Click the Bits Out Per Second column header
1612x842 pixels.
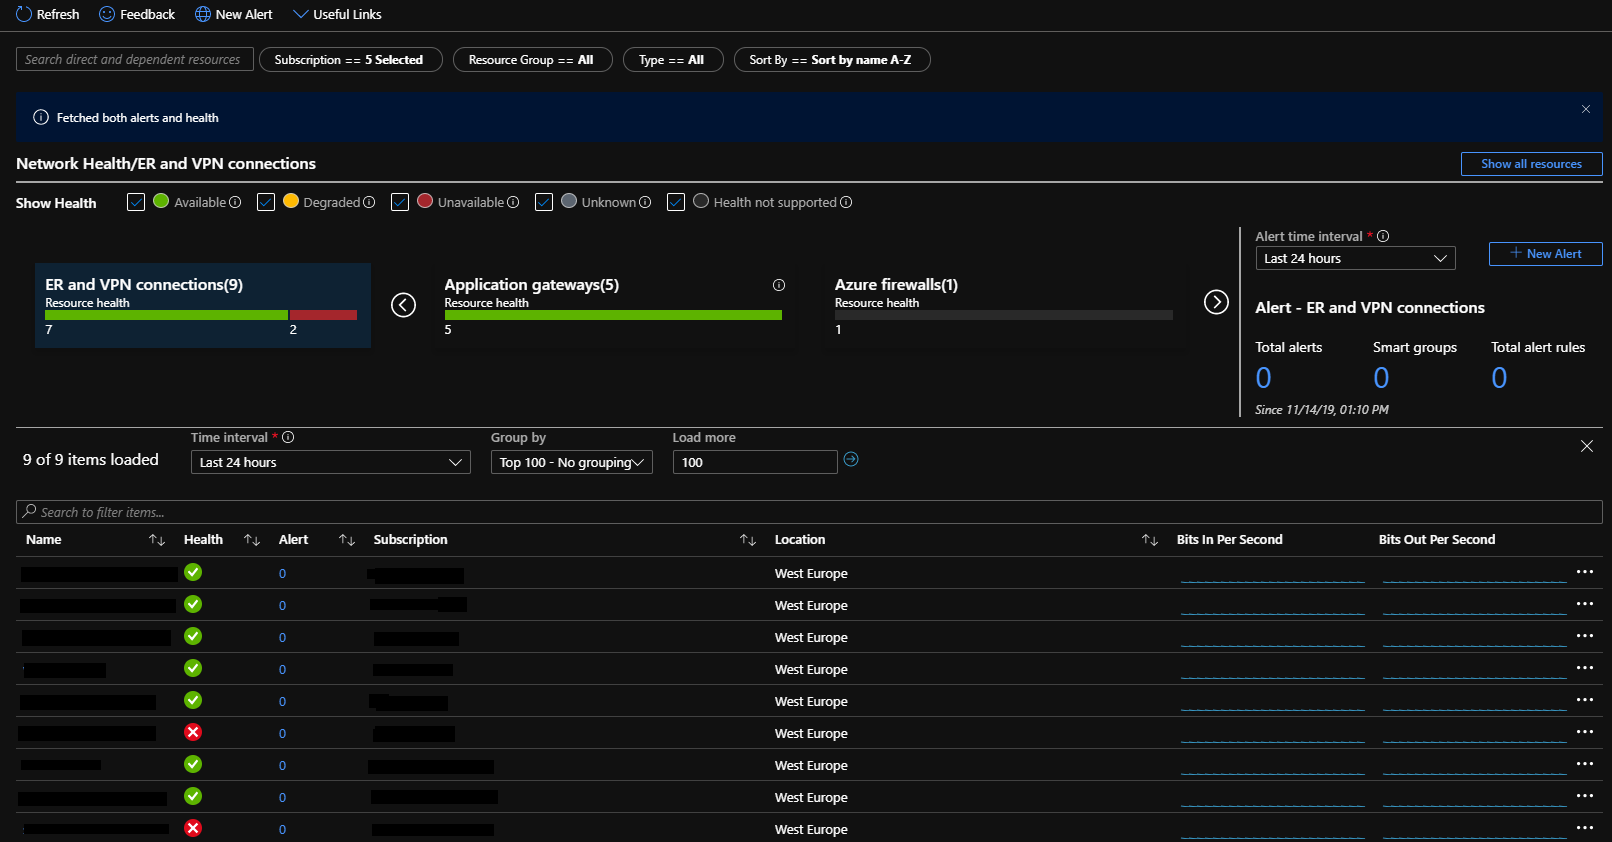point(1437,540)
